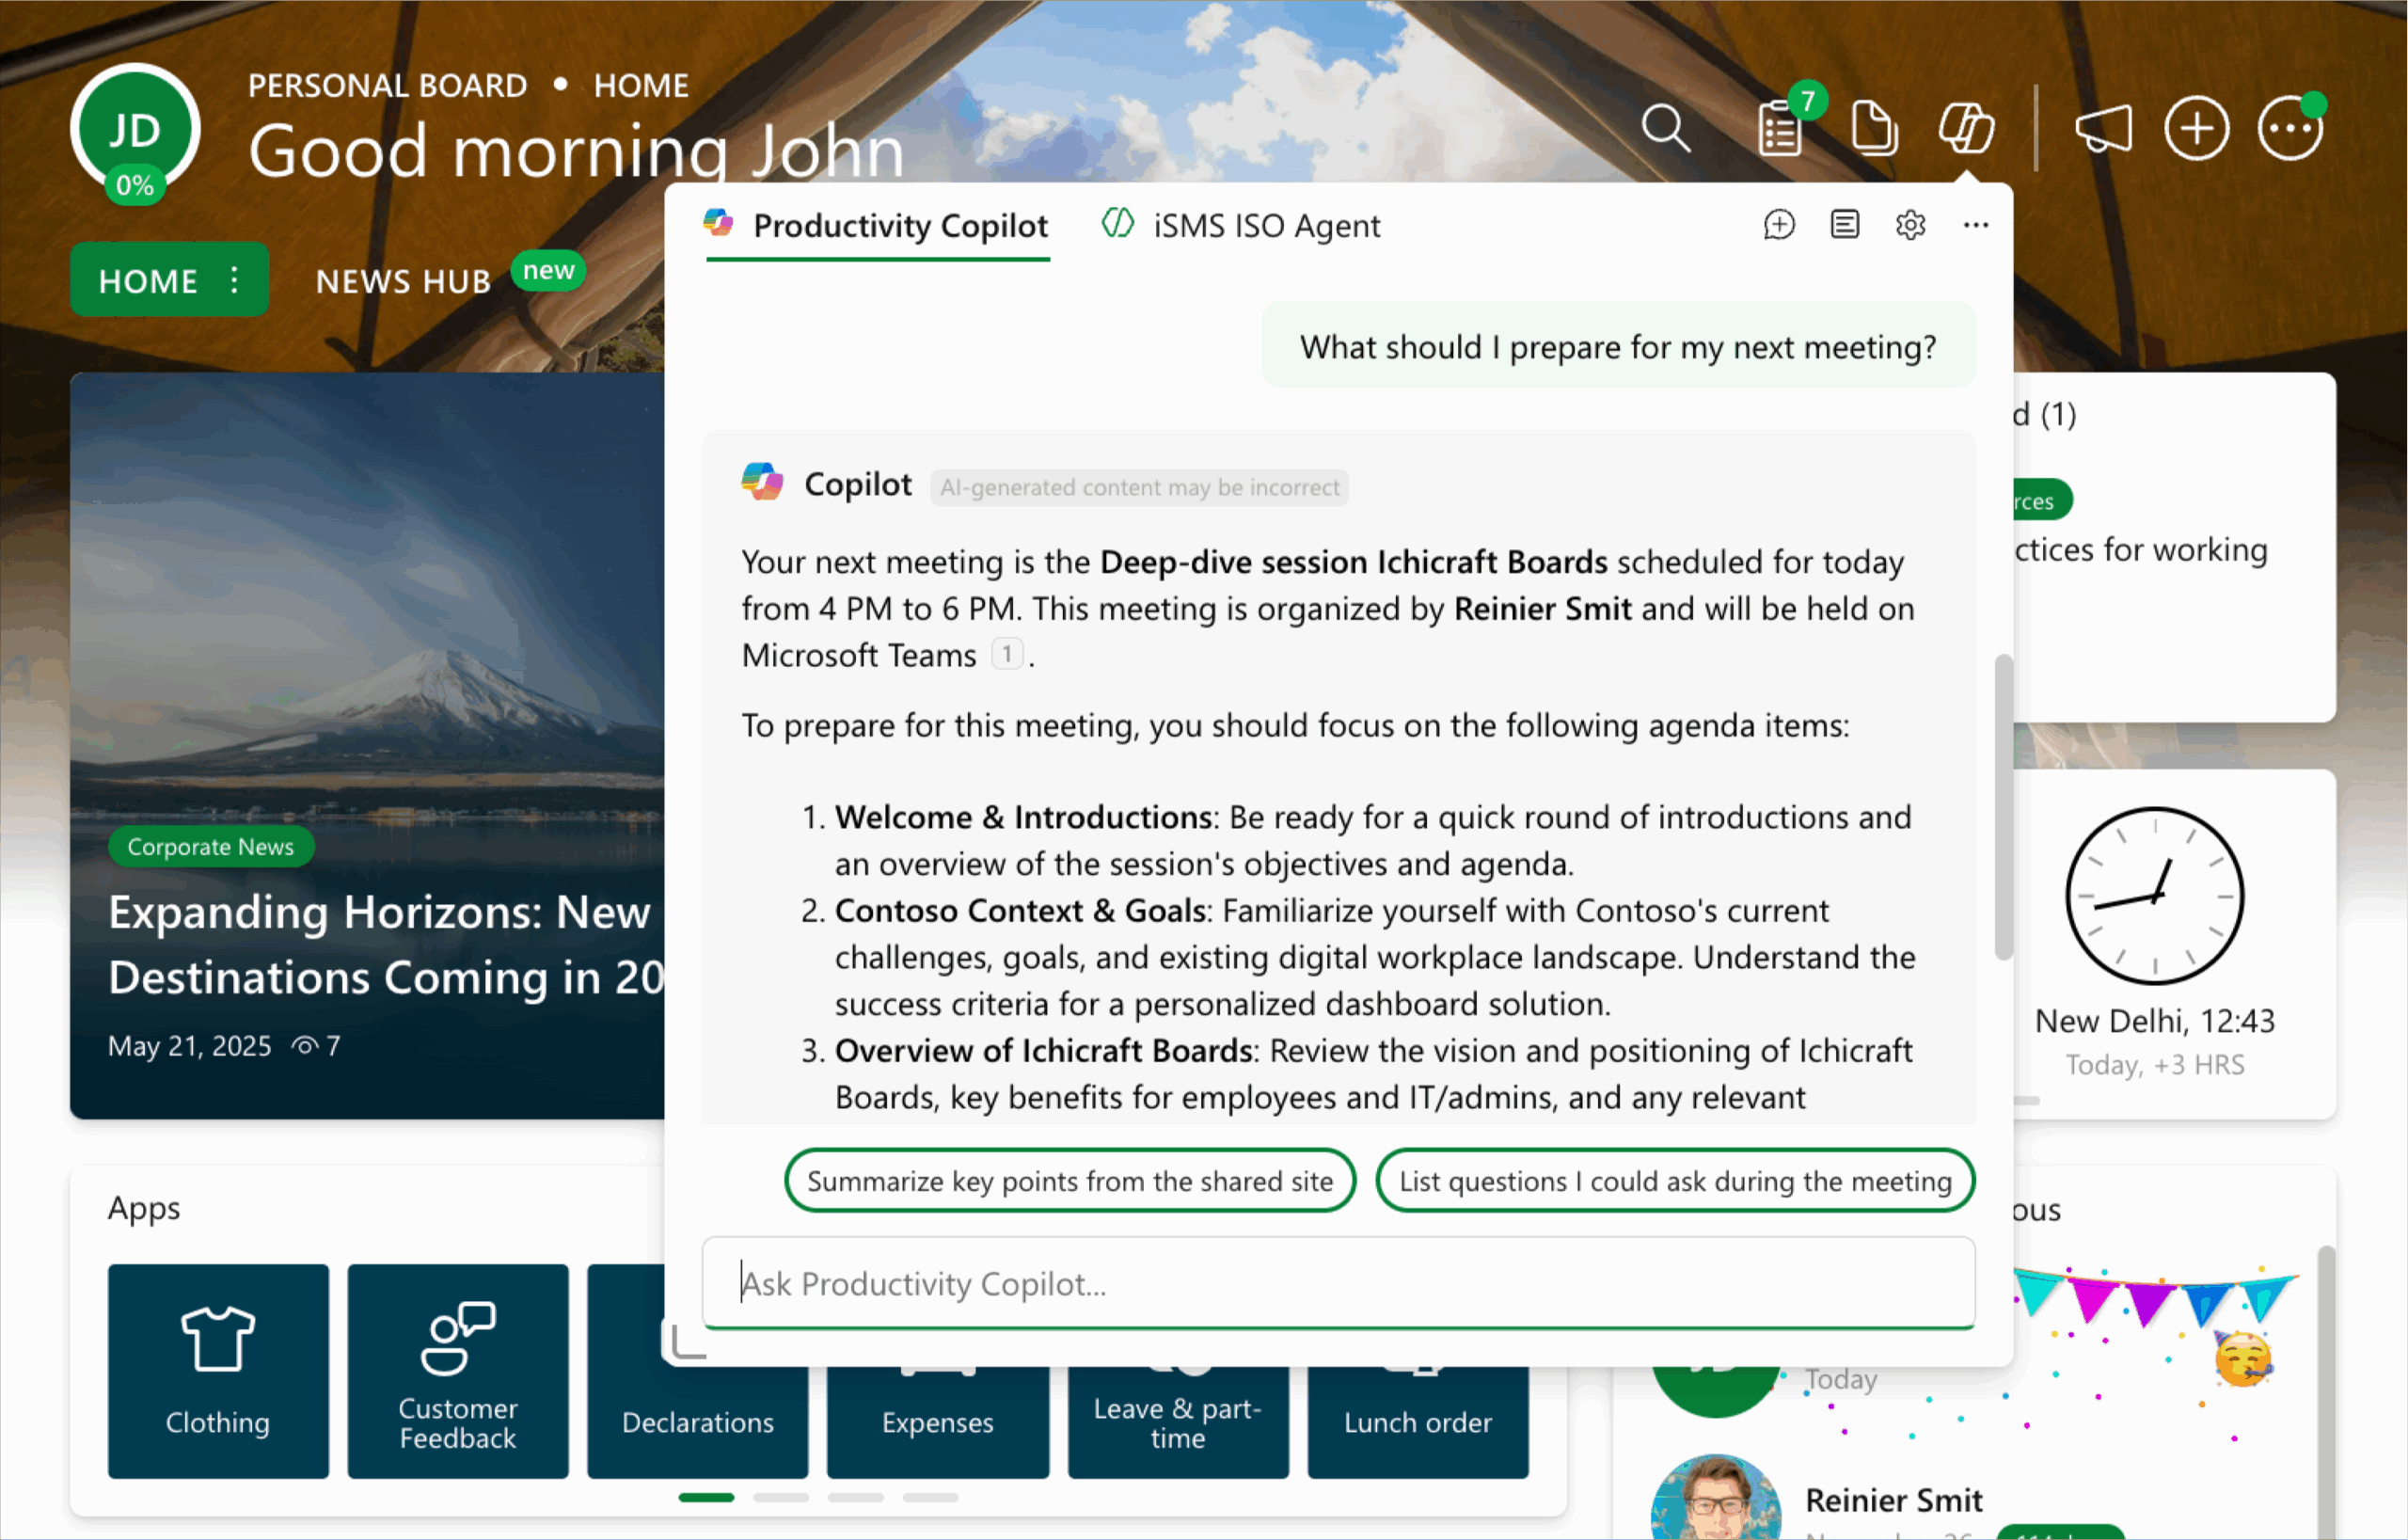Open the task list icon with badge 7
This screenshot has height=1540, width=2408.
click(1781, 129)
